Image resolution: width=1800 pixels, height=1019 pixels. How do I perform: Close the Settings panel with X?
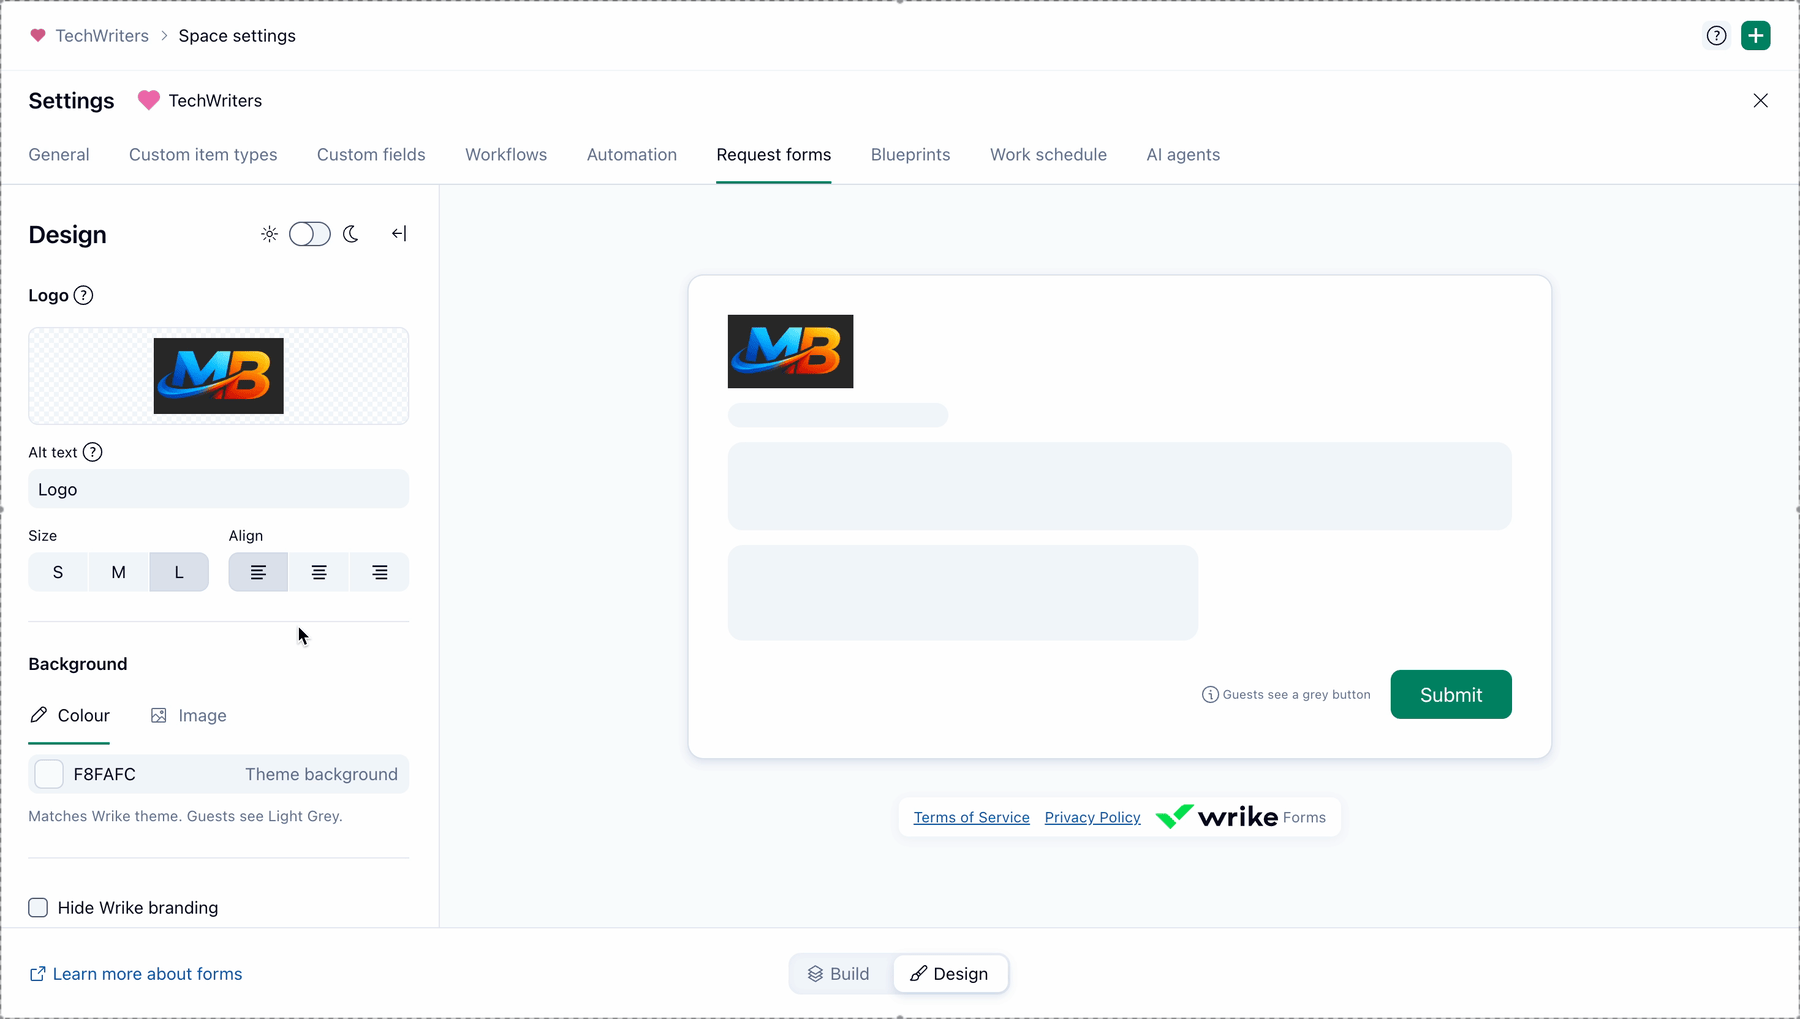click(1760, 101)
